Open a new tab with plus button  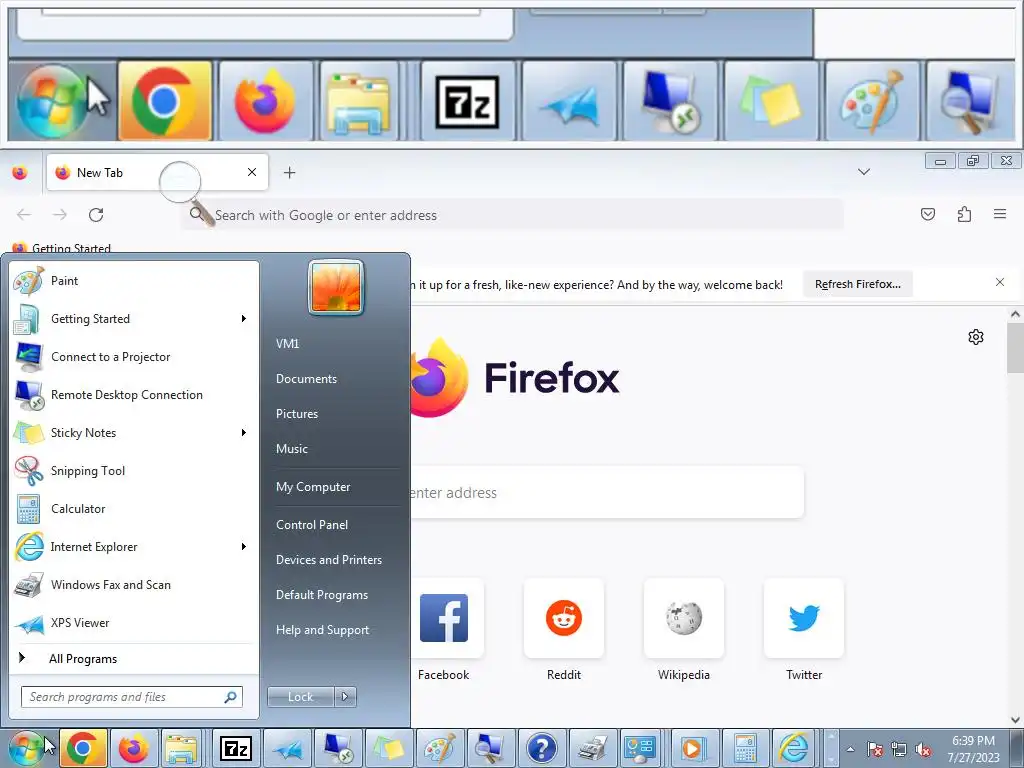(x=290, y=172)
